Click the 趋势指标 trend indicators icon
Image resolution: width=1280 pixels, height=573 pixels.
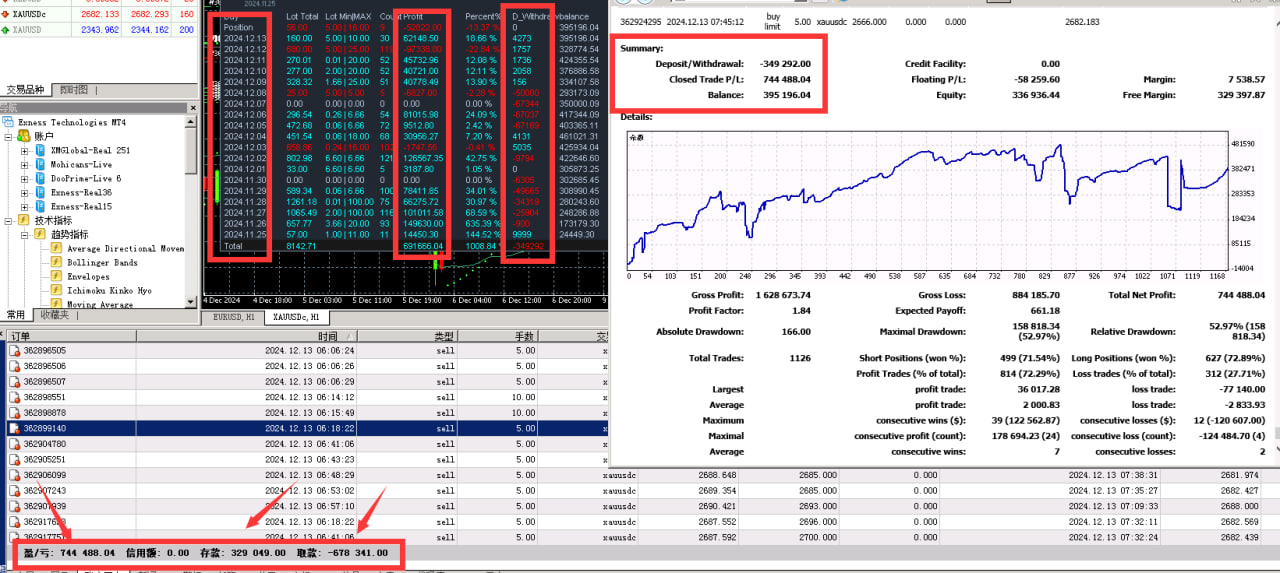pyautogui.click(x=41, y=234)
